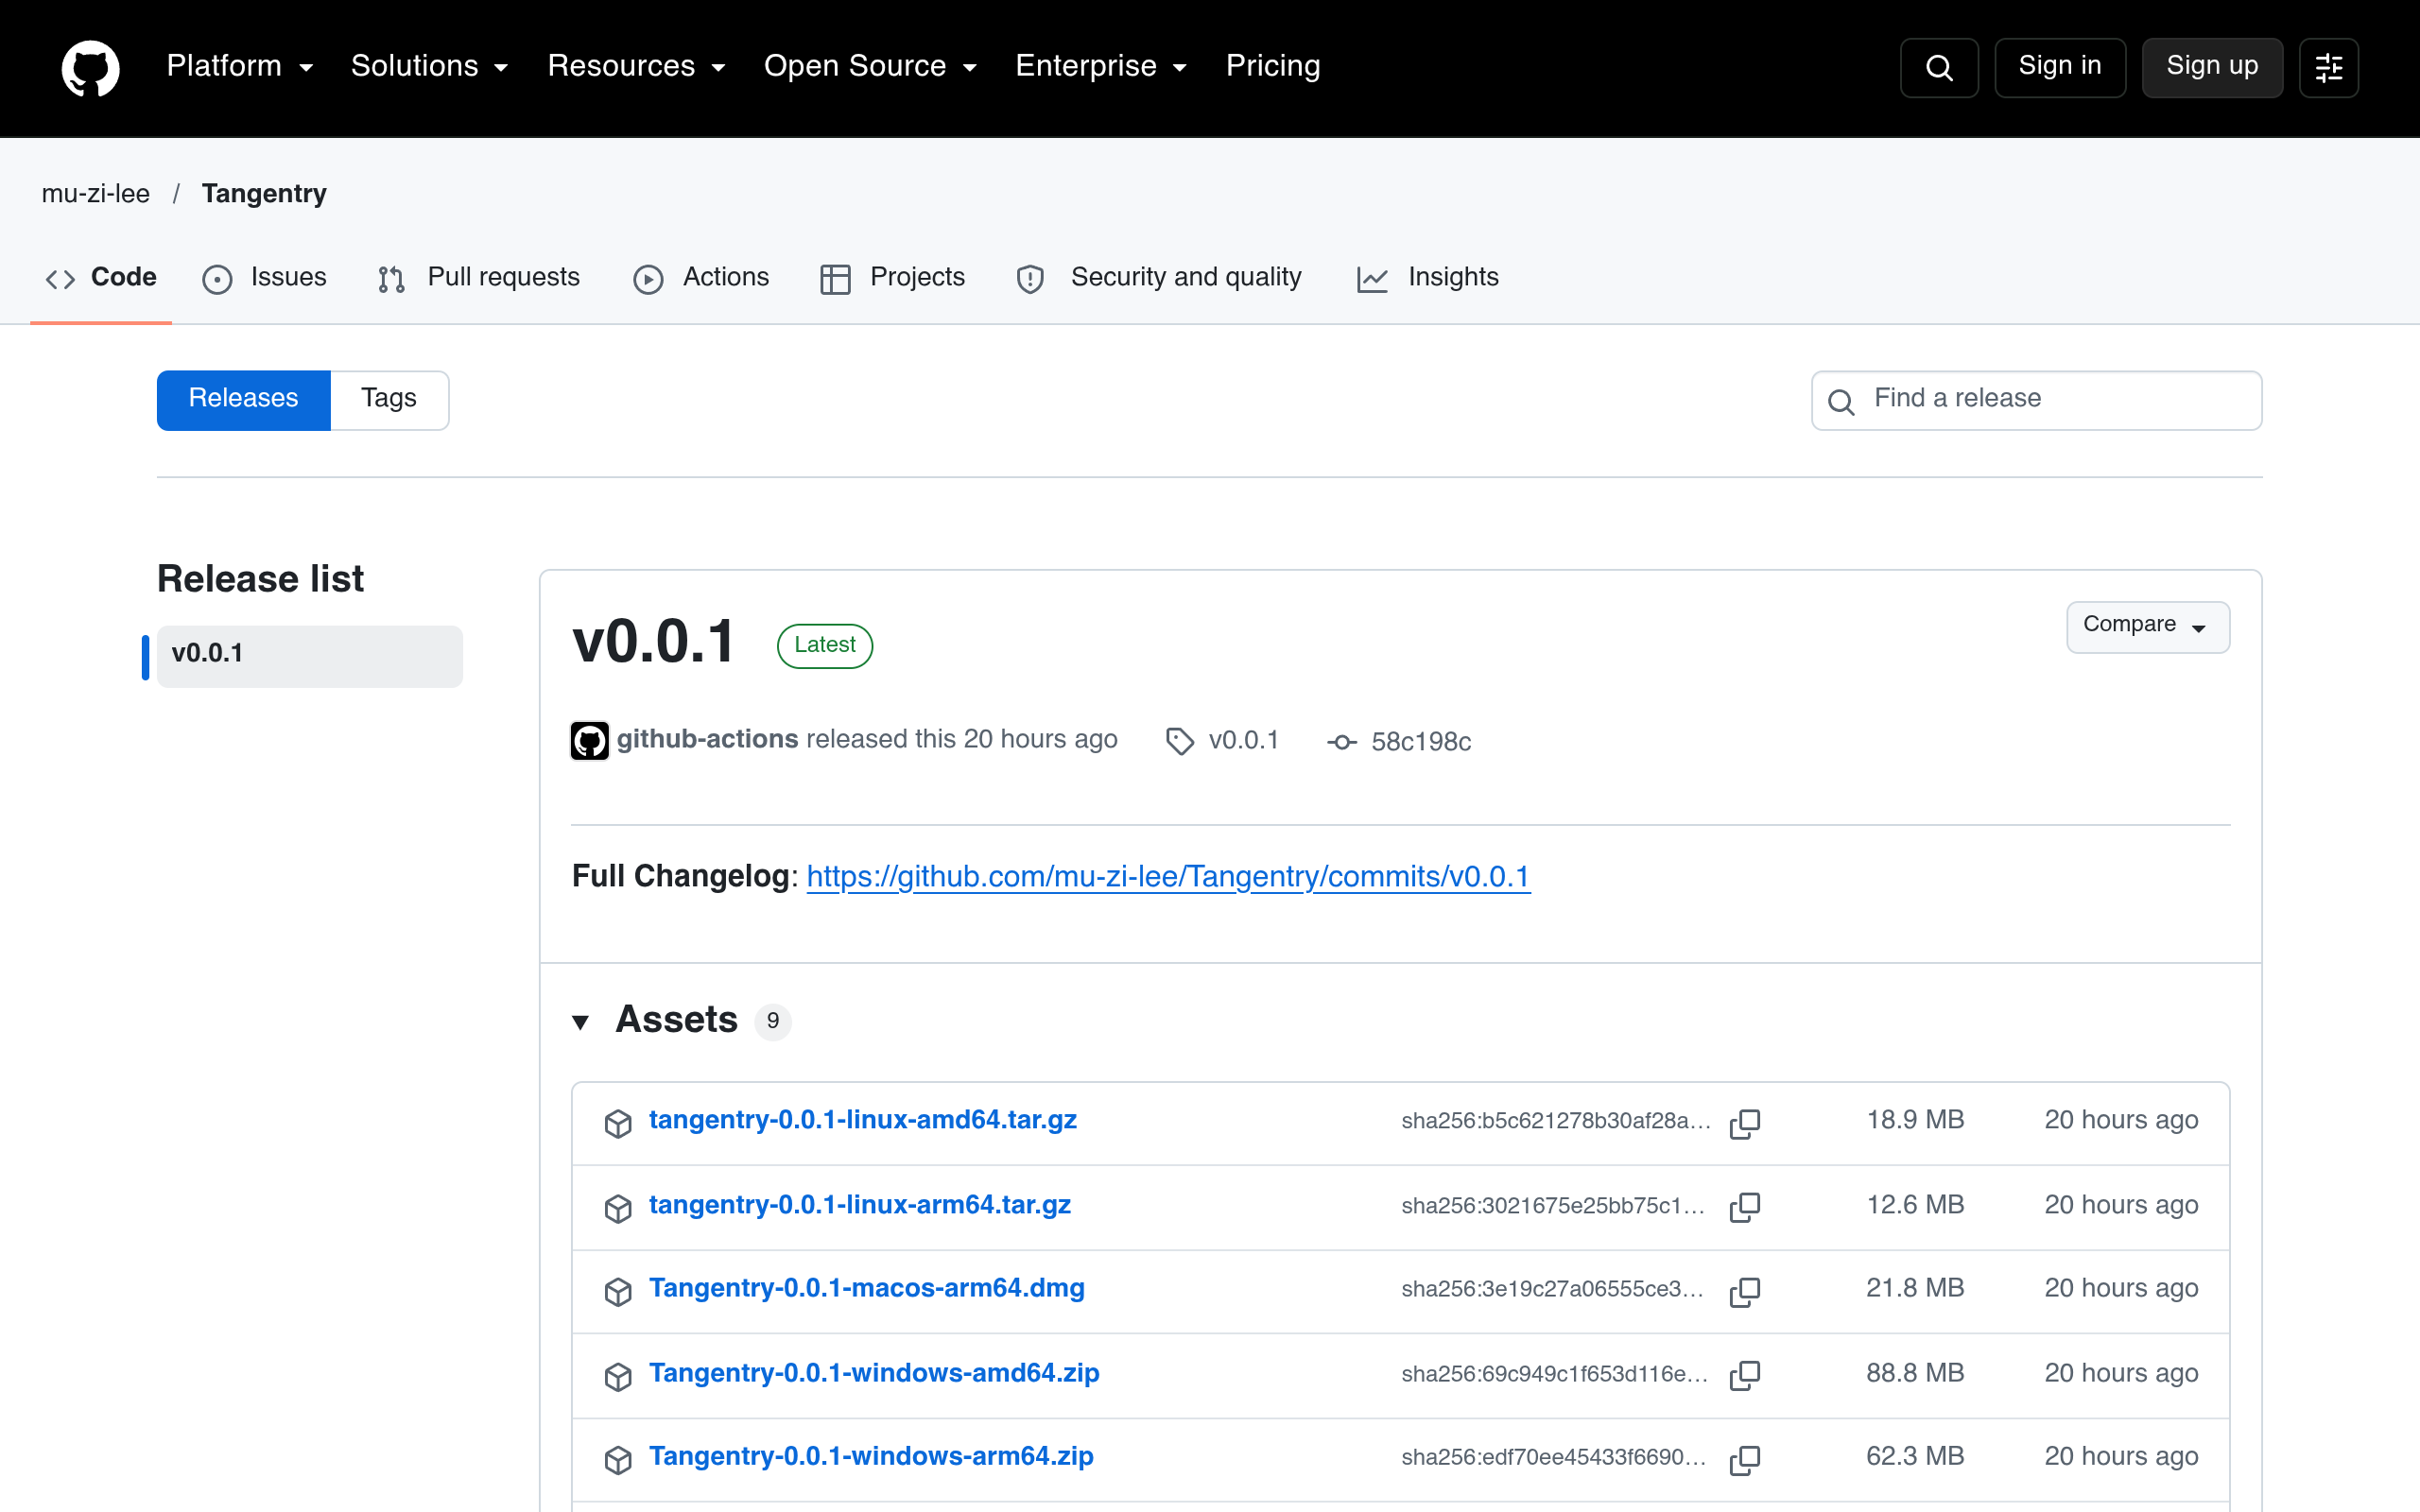This screenshot has height=1512, width=2420.
Task: Click the Find a release search field
Action: click(x=2036, y=400)
